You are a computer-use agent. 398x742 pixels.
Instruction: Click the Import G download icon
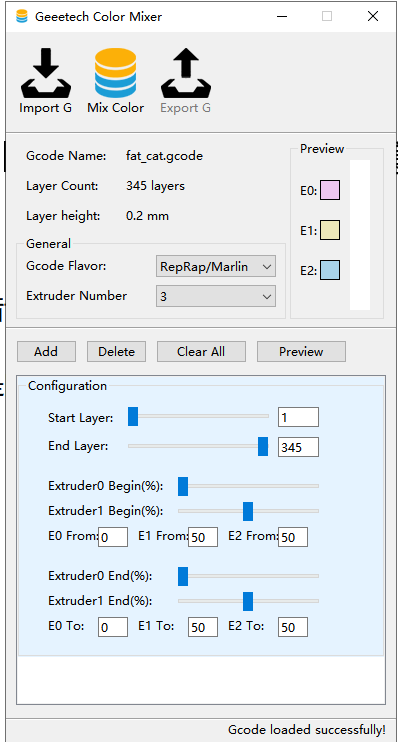46,73
